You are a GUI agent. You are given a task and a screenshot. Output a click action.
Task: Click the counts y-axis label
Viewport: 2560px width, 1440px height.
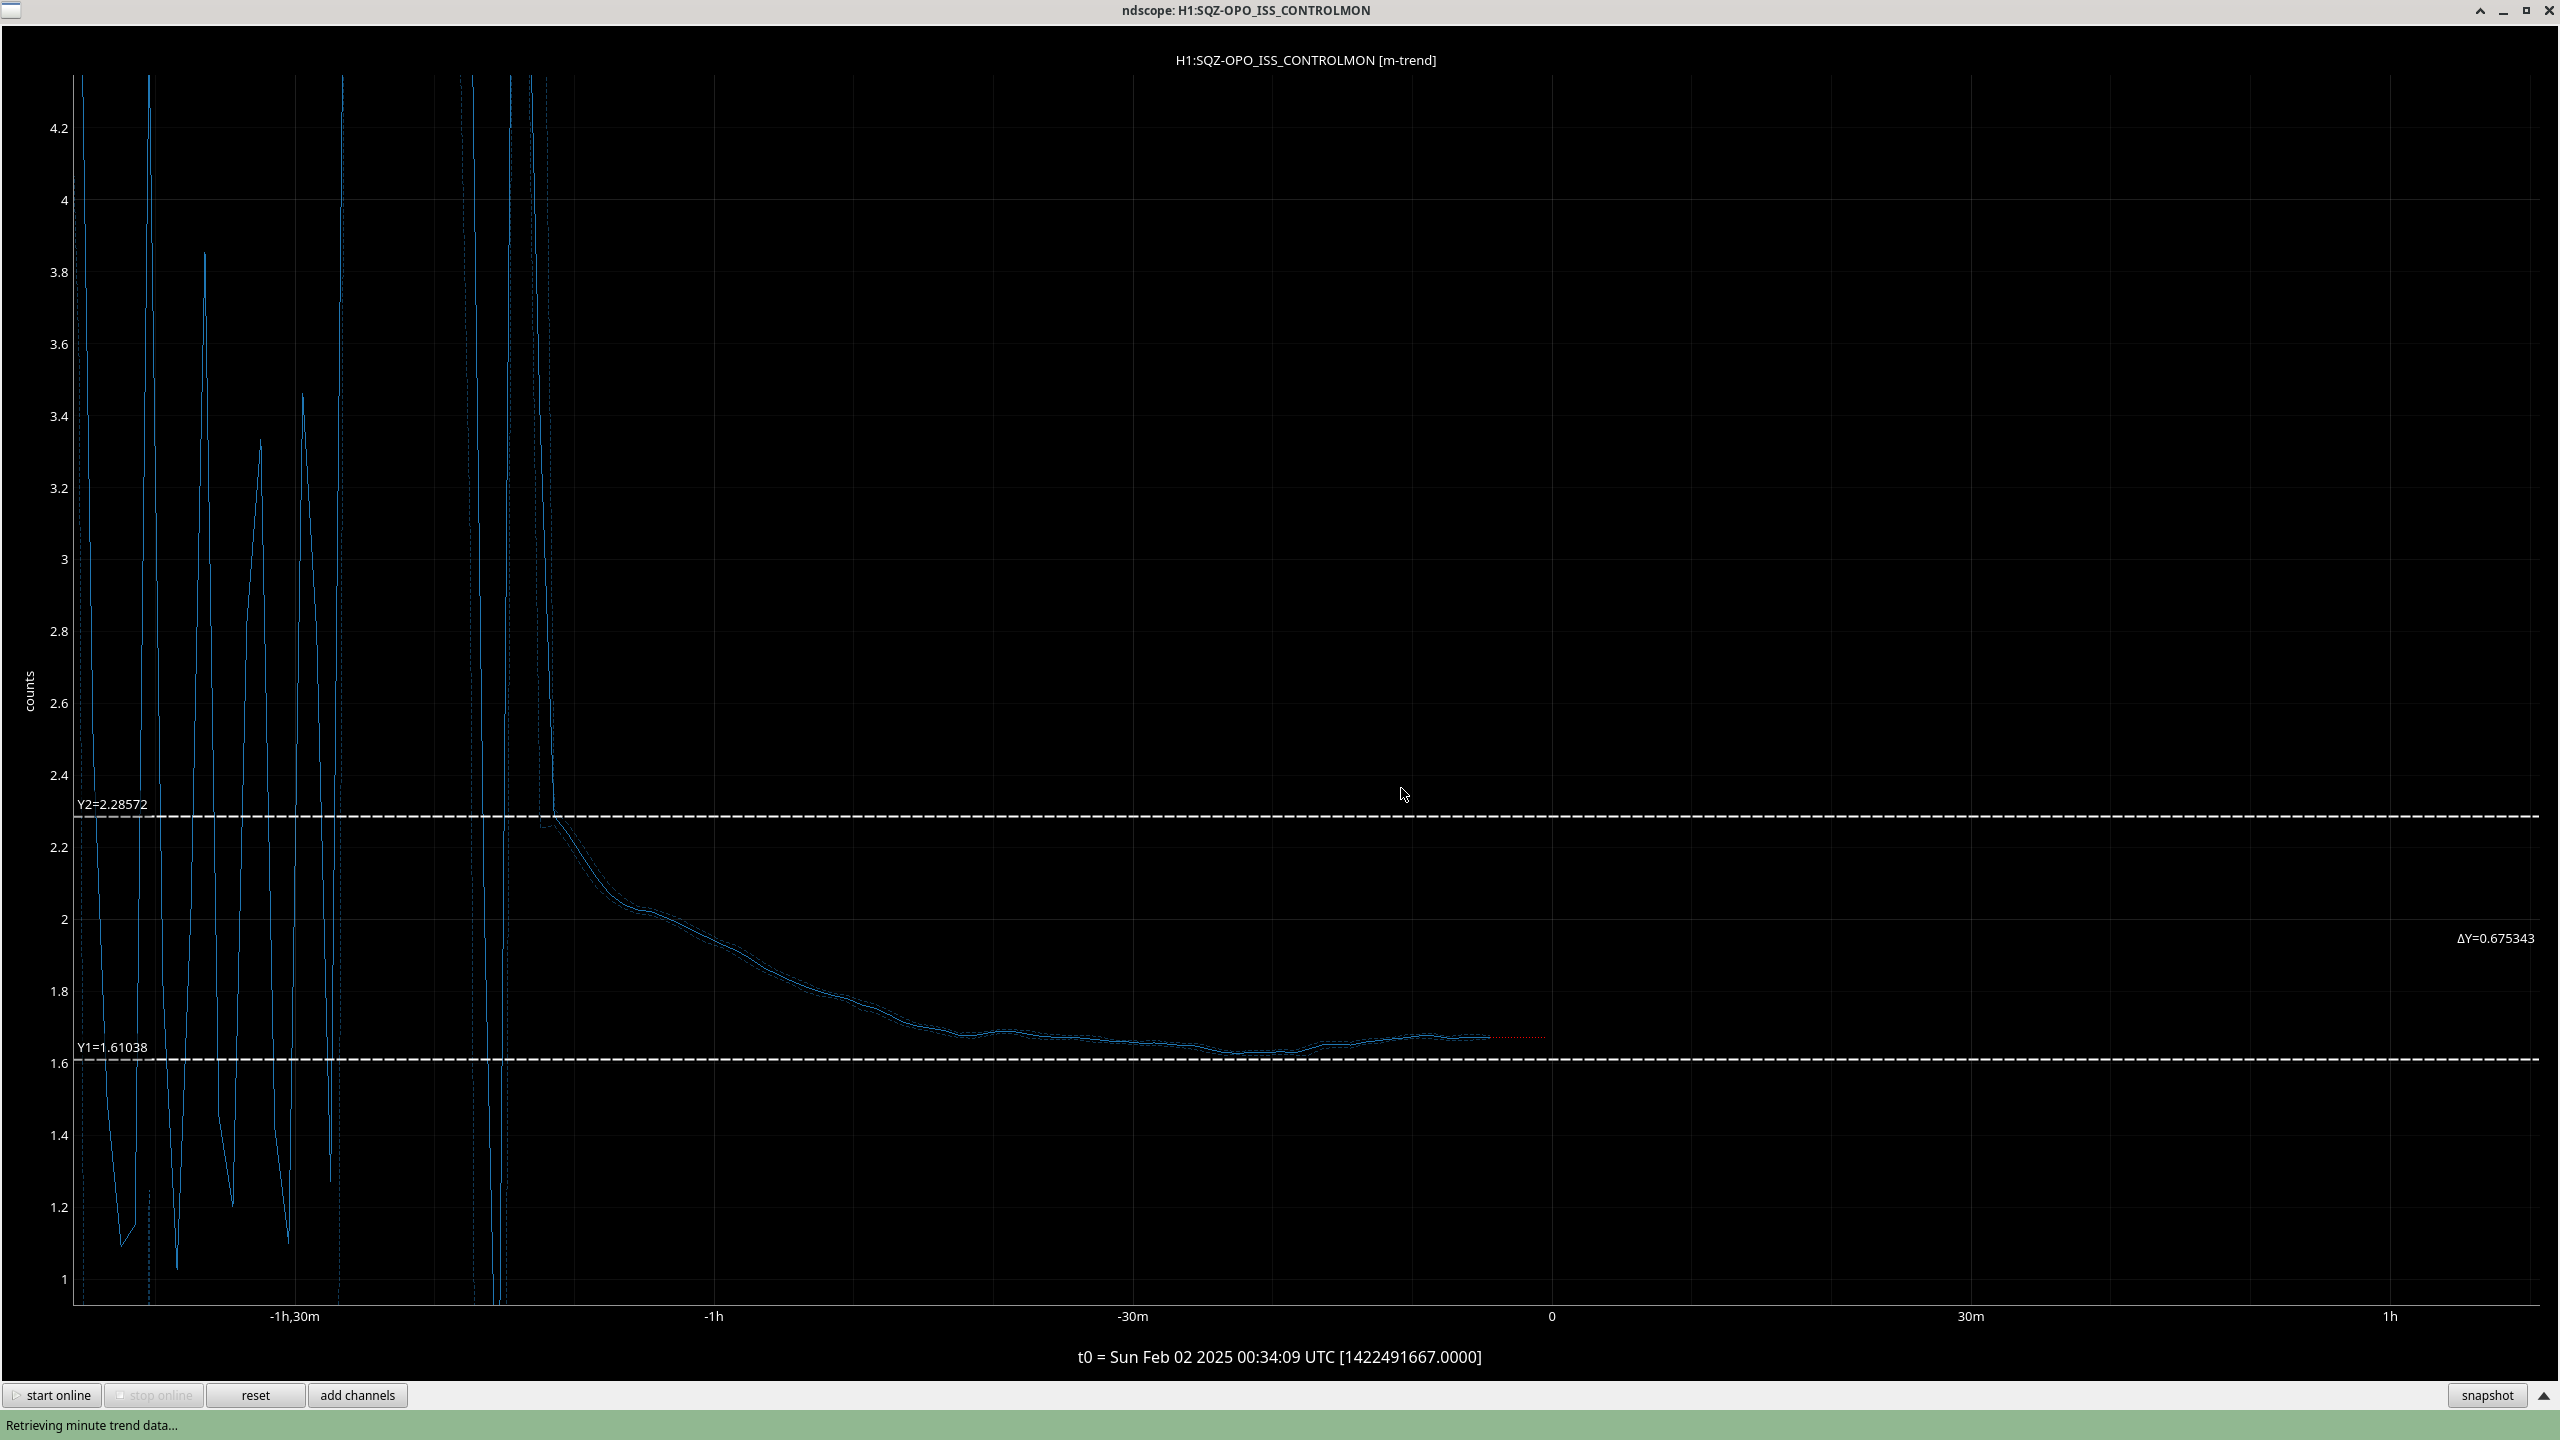(30, 691)
